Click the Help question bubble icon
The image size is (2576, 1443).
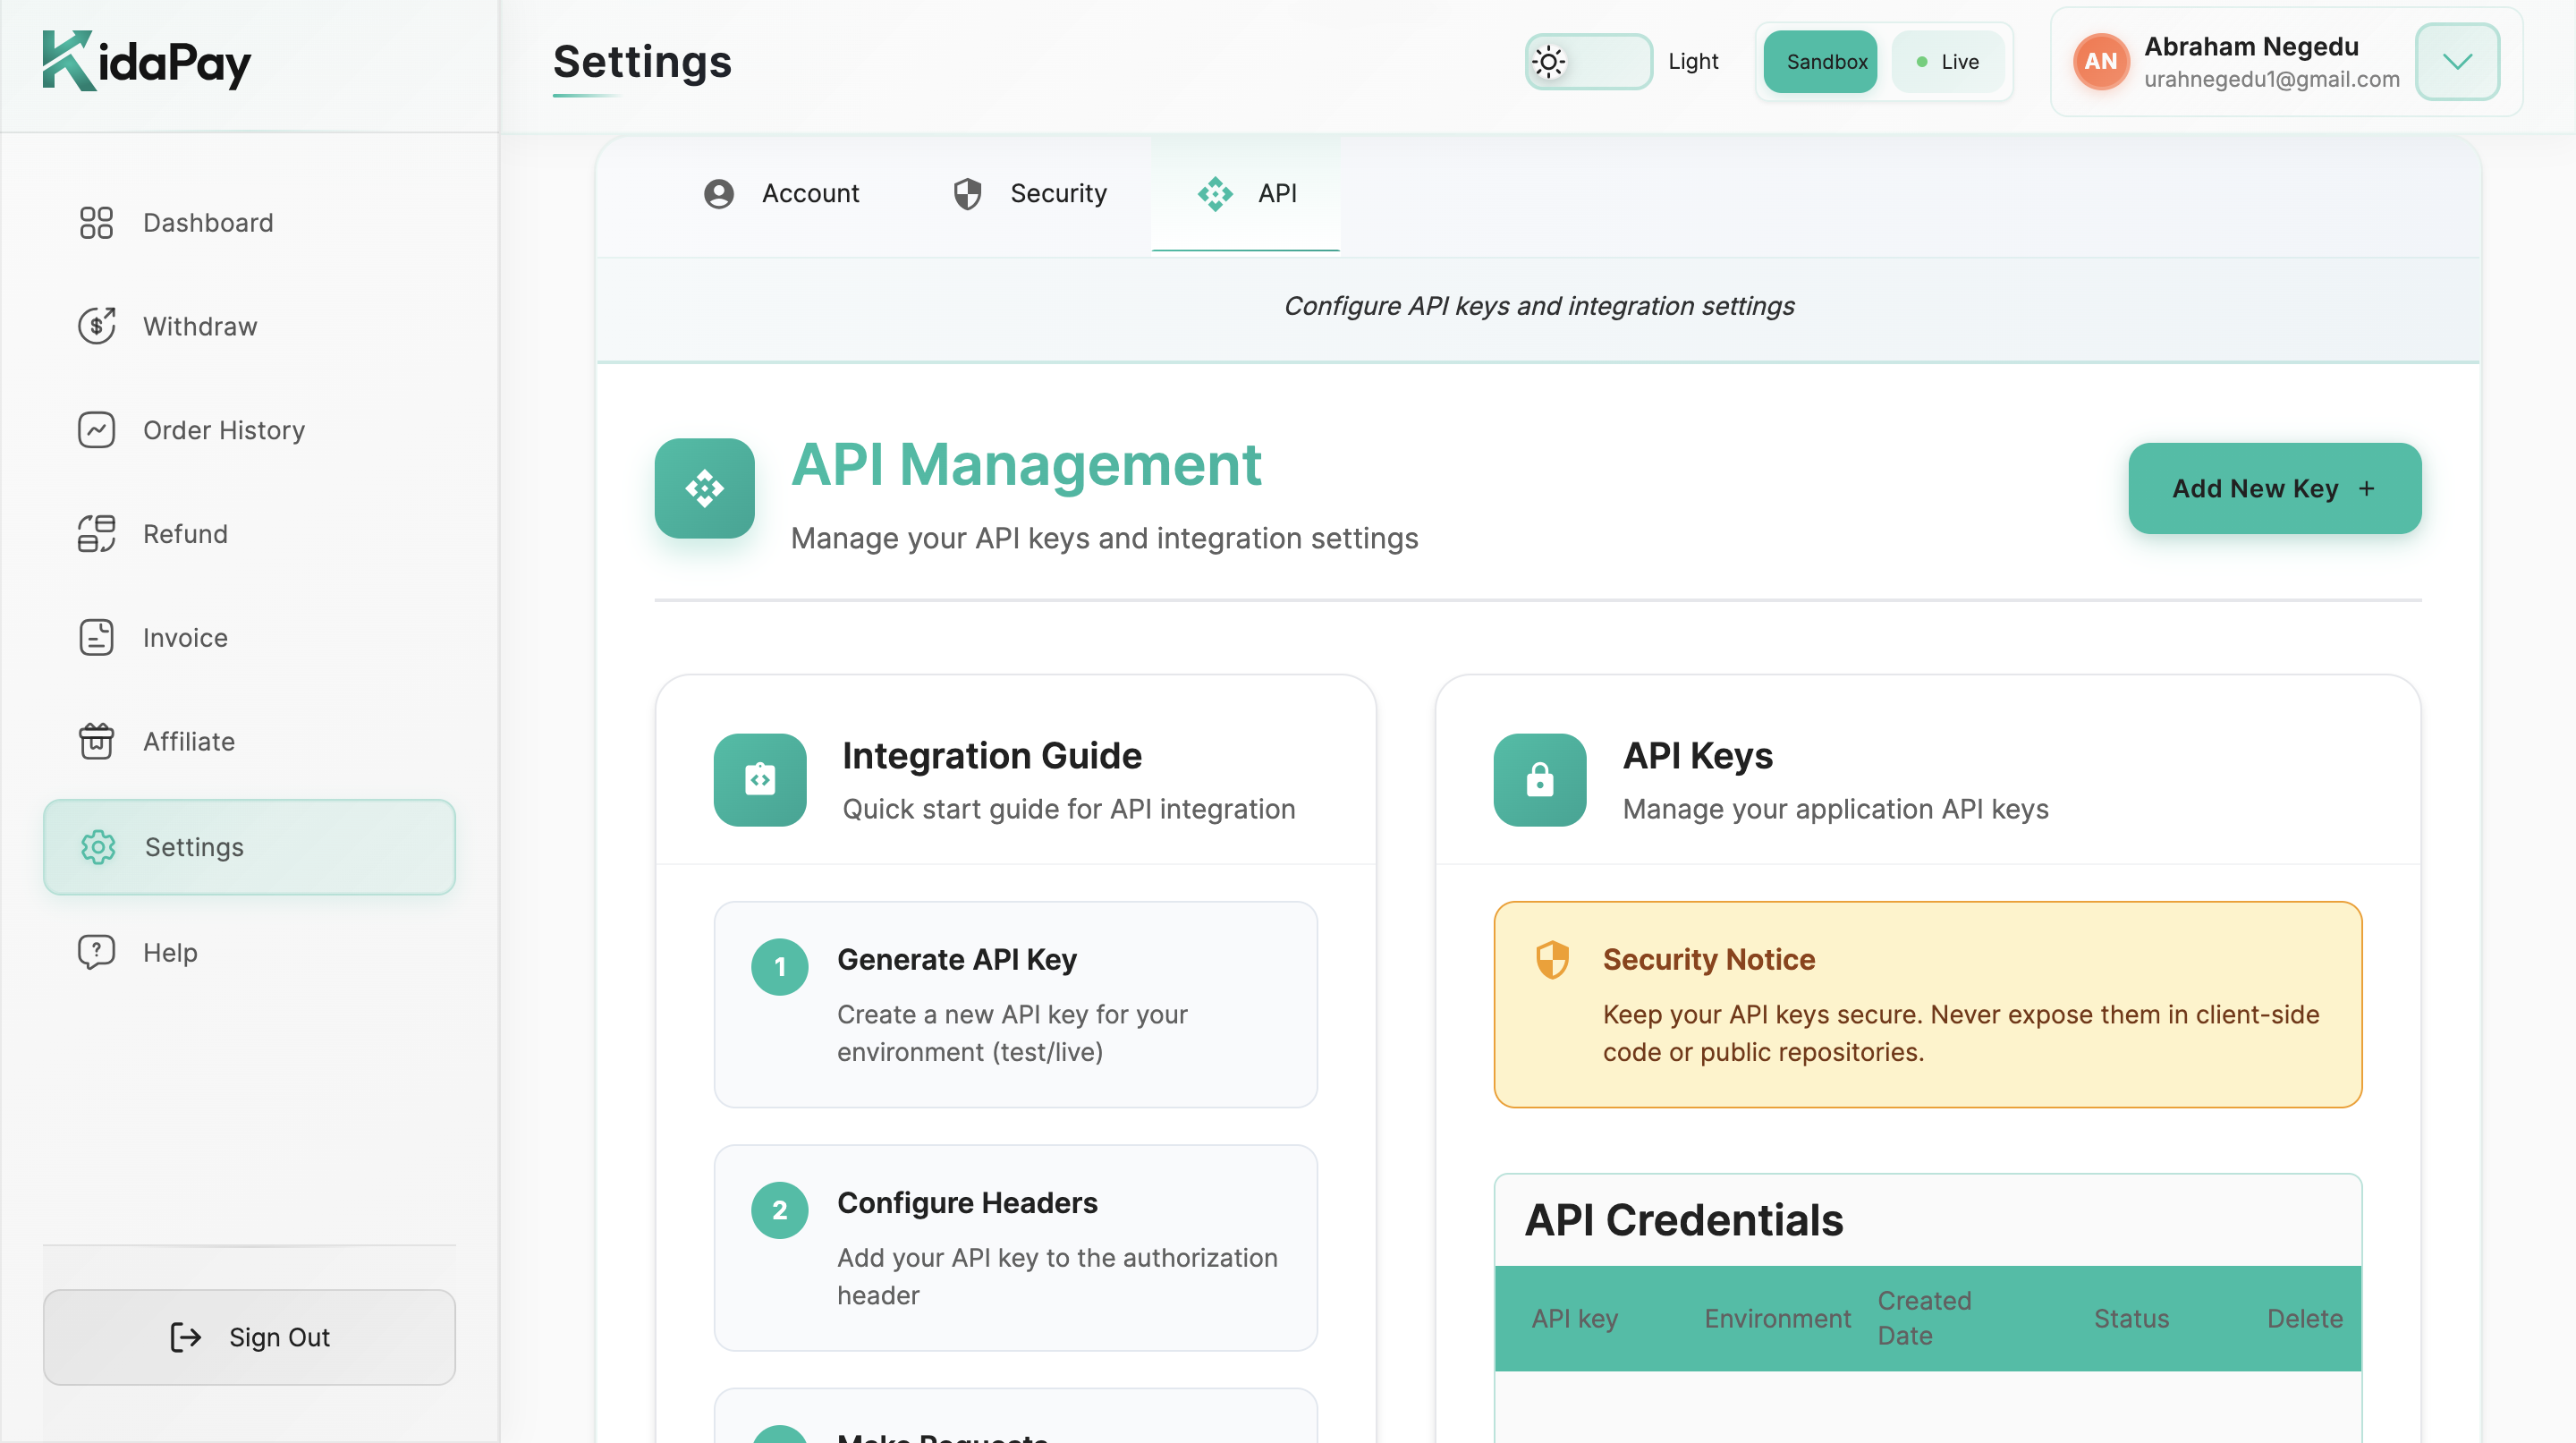point(96,952)
